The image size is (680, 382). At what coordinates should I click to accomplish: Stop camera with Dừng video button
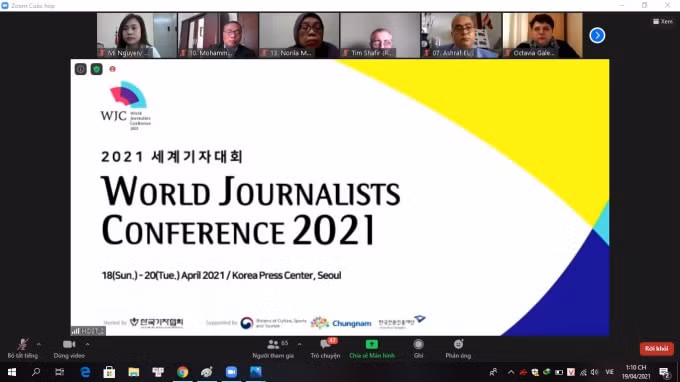coord(69,349)
